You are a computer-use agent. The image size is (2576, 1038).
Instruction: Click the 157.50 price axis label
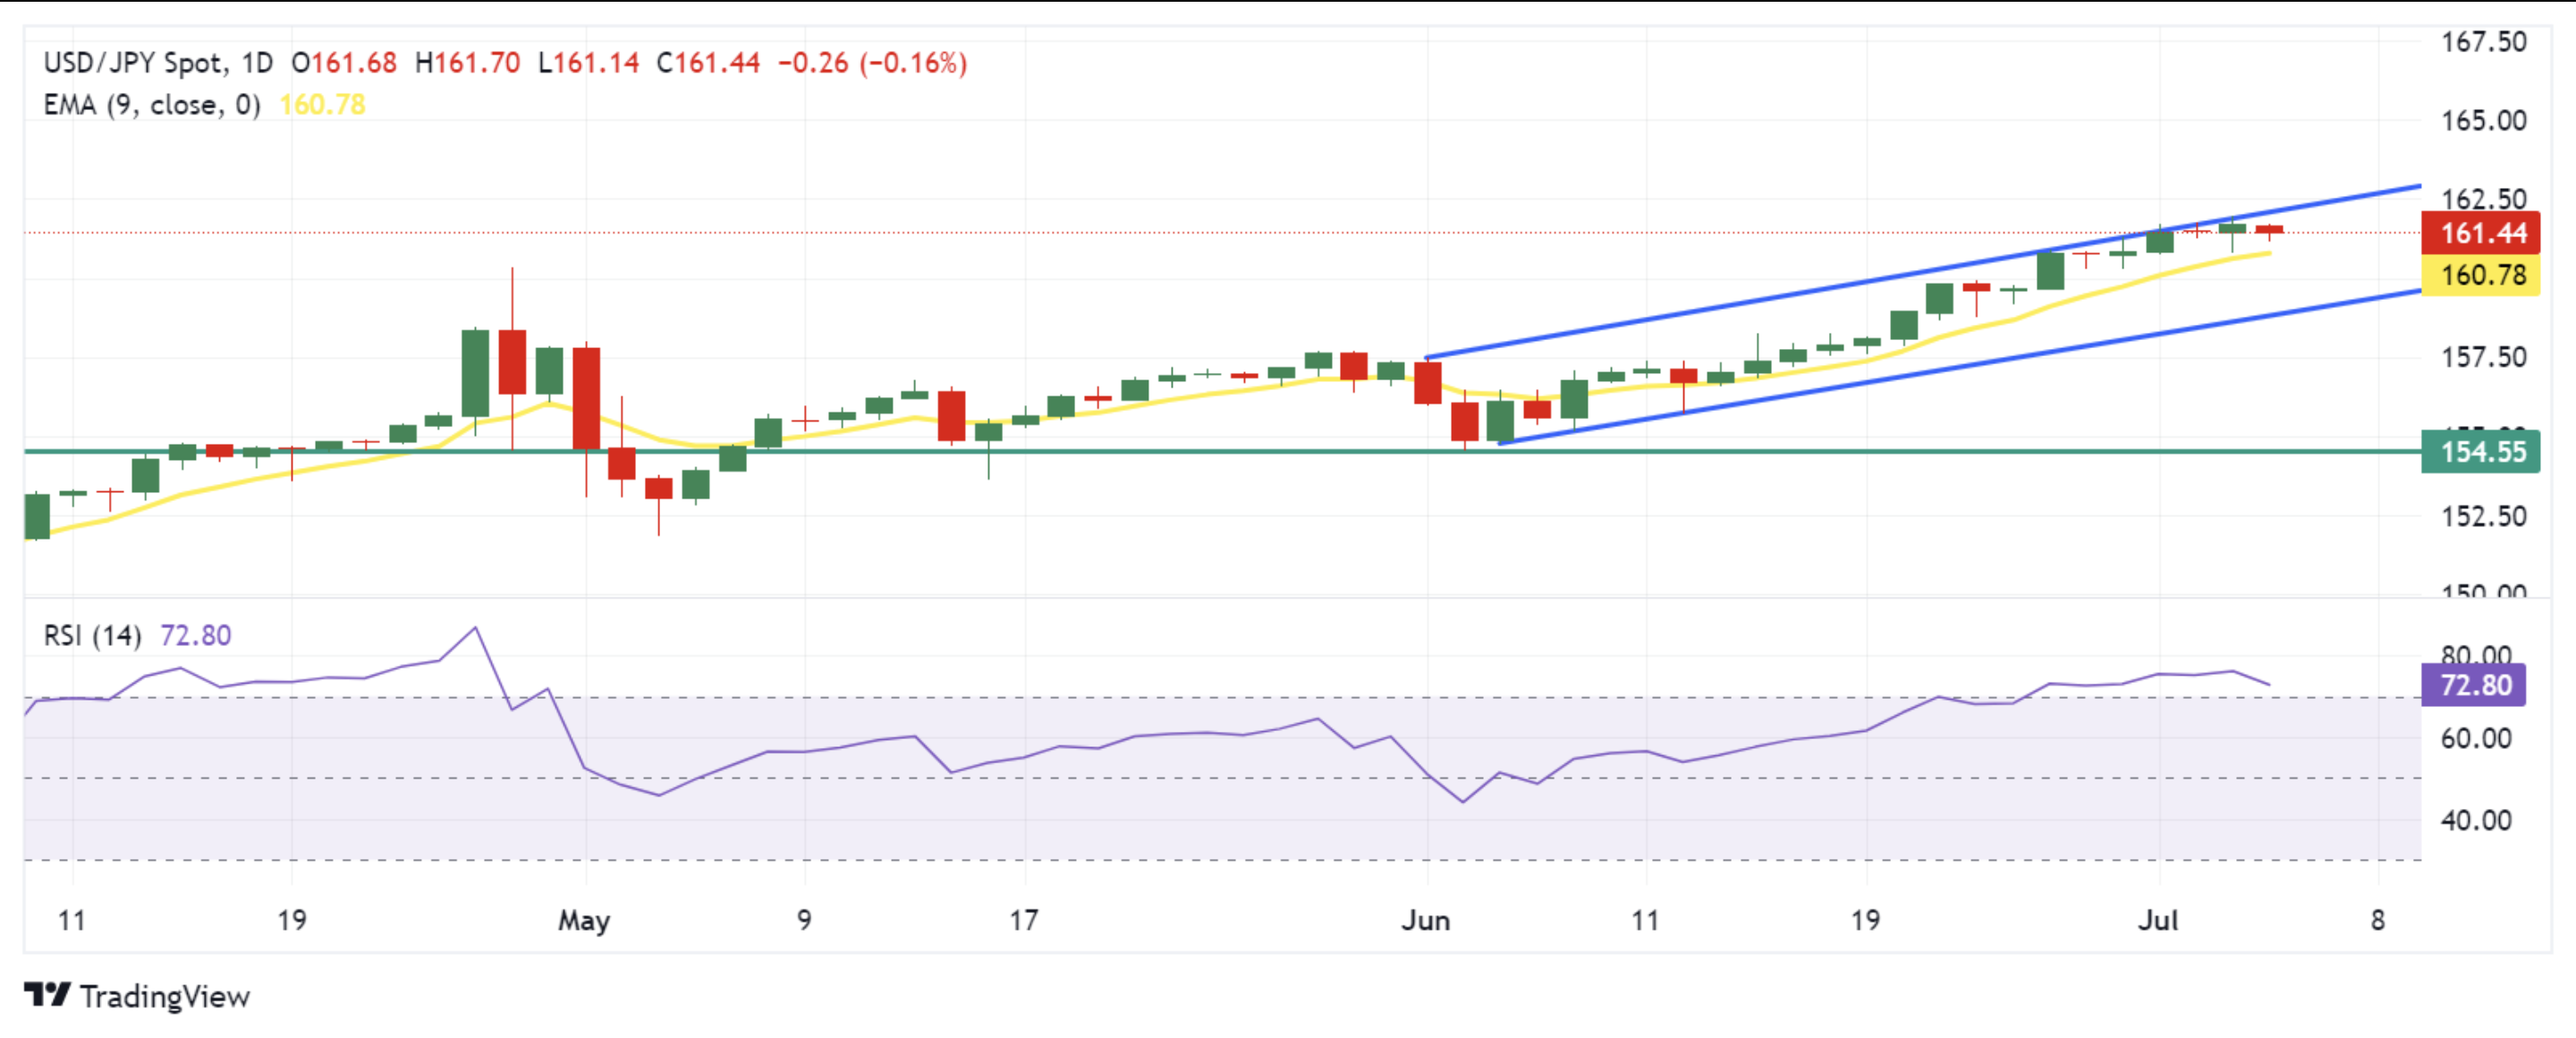(2483, 357)
